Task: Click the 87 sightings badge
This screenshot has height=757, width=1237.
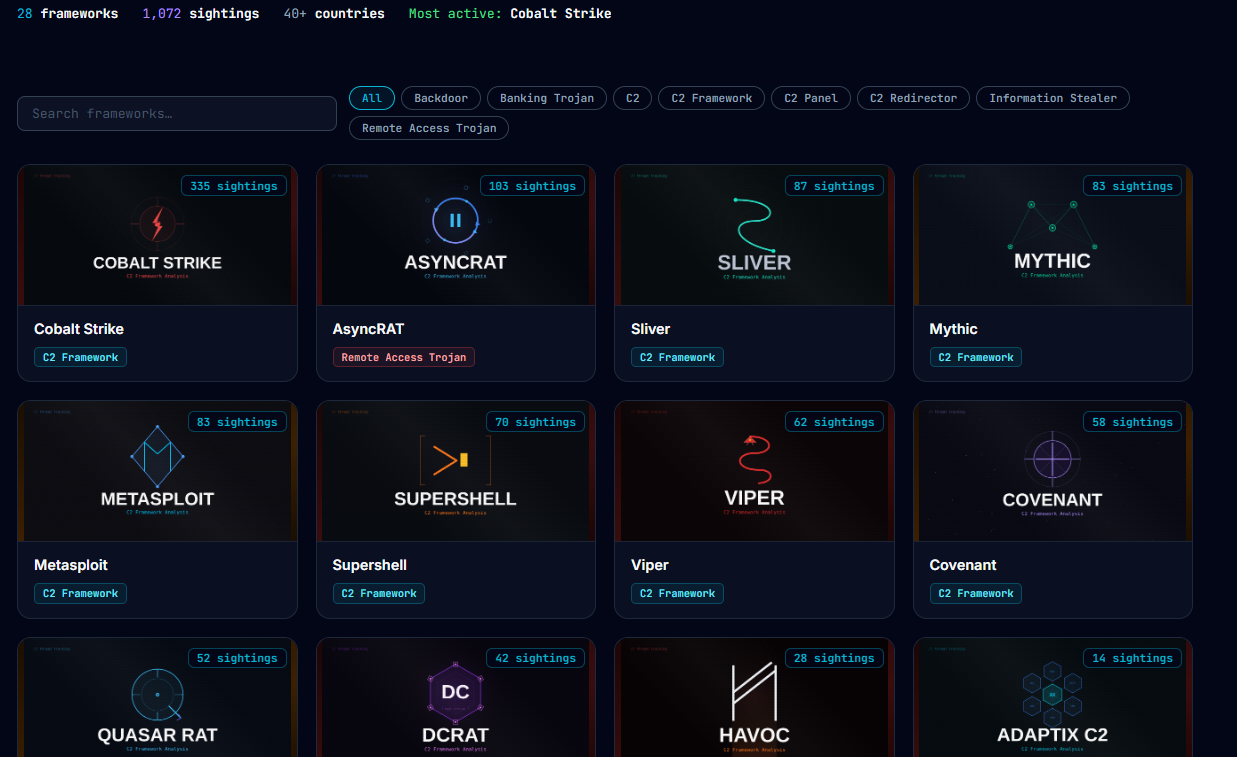Action: pyautogui.click(x=834, y=186)
